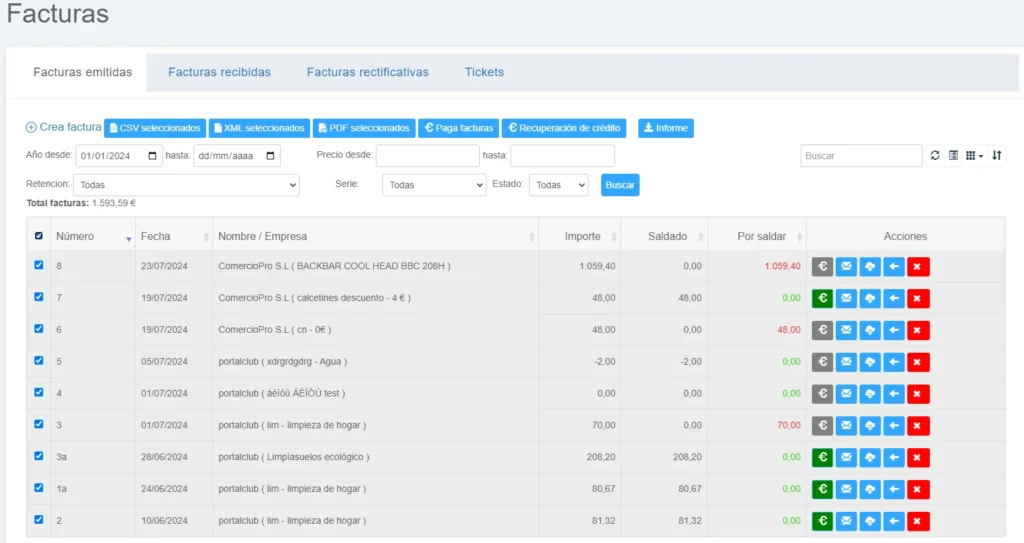Viewport: 1024px width, 543px height.
Task: Uncheck the checkbox for invoice 2
Action: point(39,519)
